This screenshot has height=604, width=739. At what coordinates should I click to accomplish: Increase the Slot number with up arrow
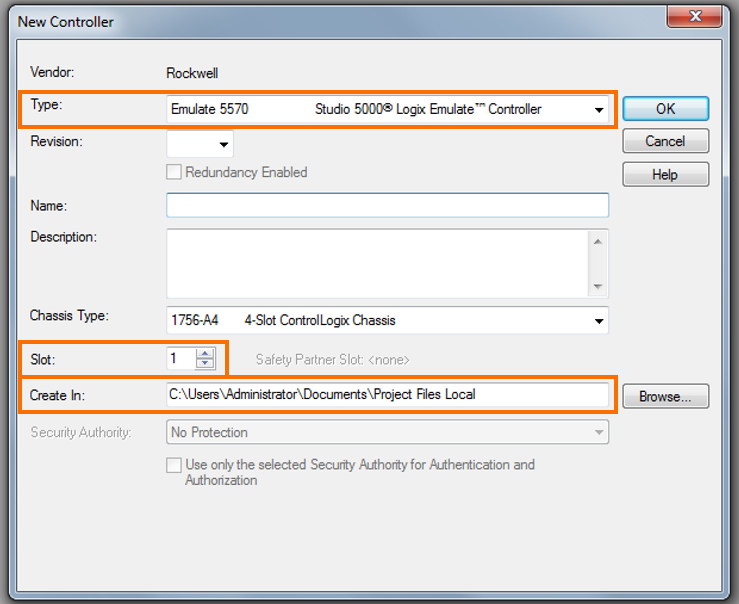click(x=205, y=353)
